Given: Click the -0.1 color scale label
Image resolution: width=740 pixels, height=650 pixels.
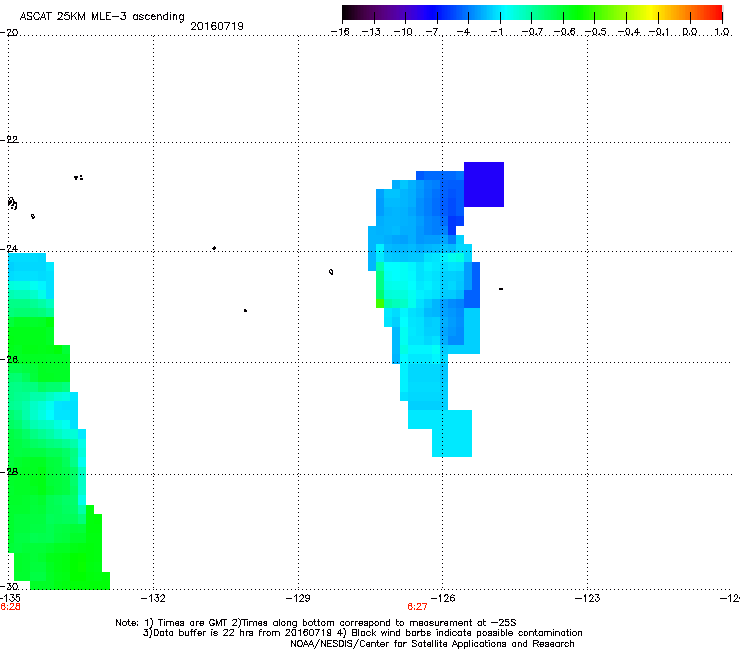Looking at the screenshot, I should pos(659,32).
